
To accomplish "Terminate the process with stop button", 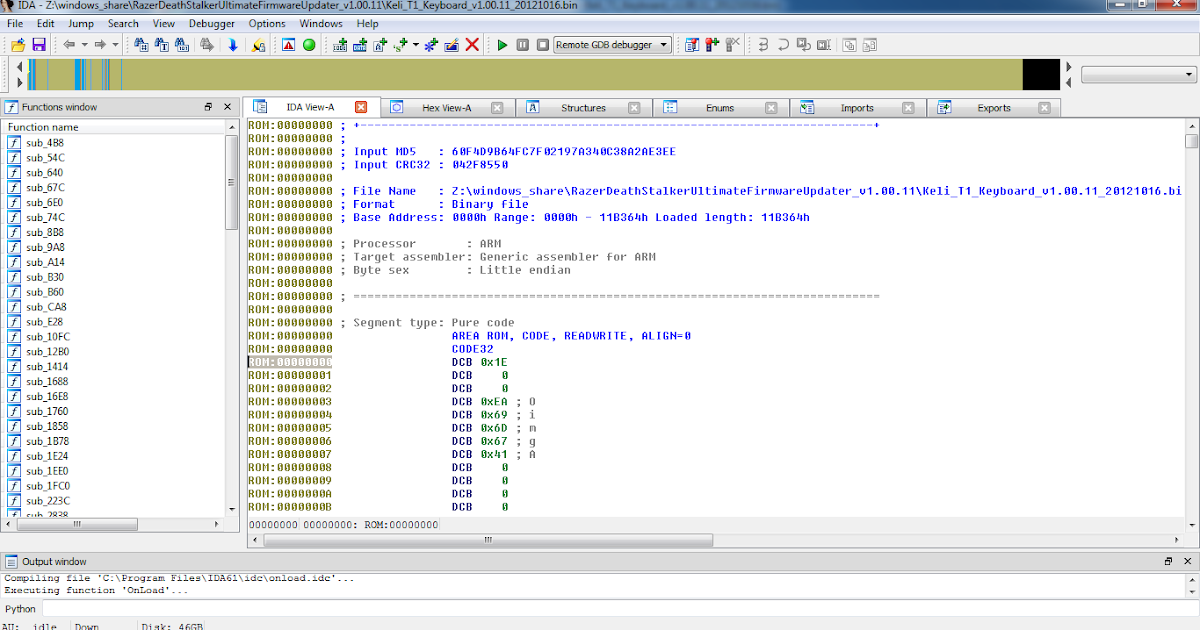I will (x=543, y=45).
